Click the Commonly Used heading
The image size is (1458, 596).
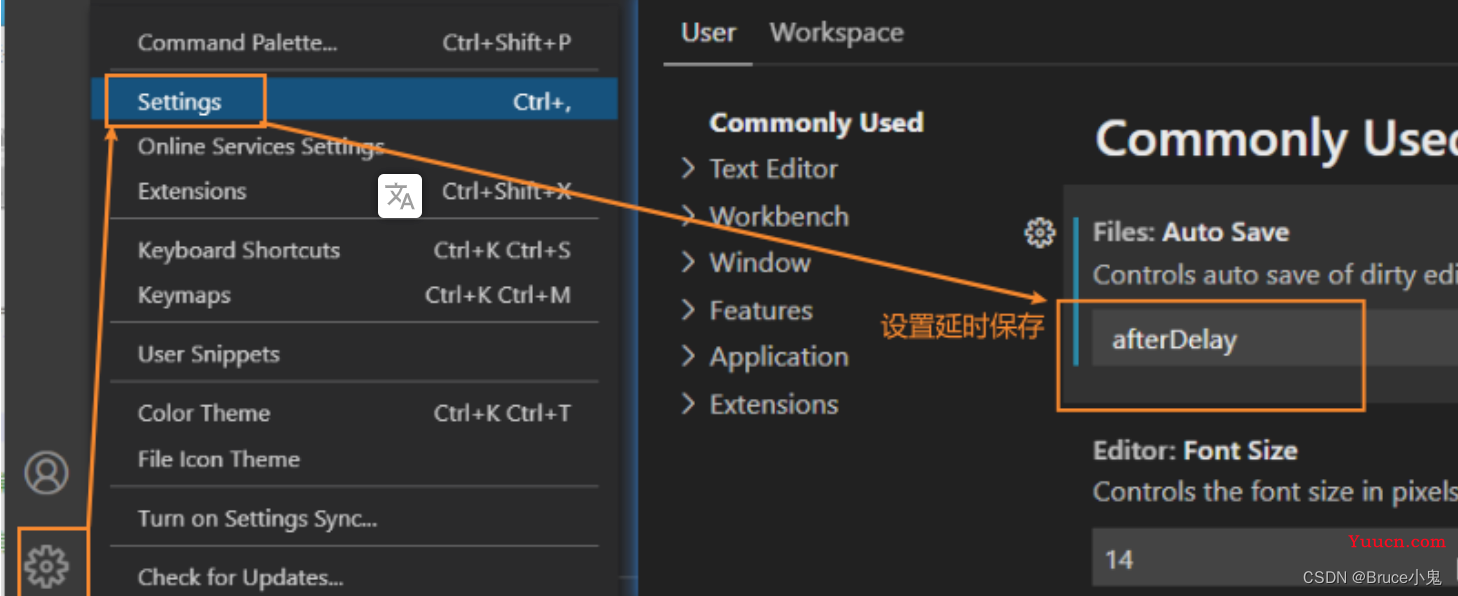tap(1276, 138)
